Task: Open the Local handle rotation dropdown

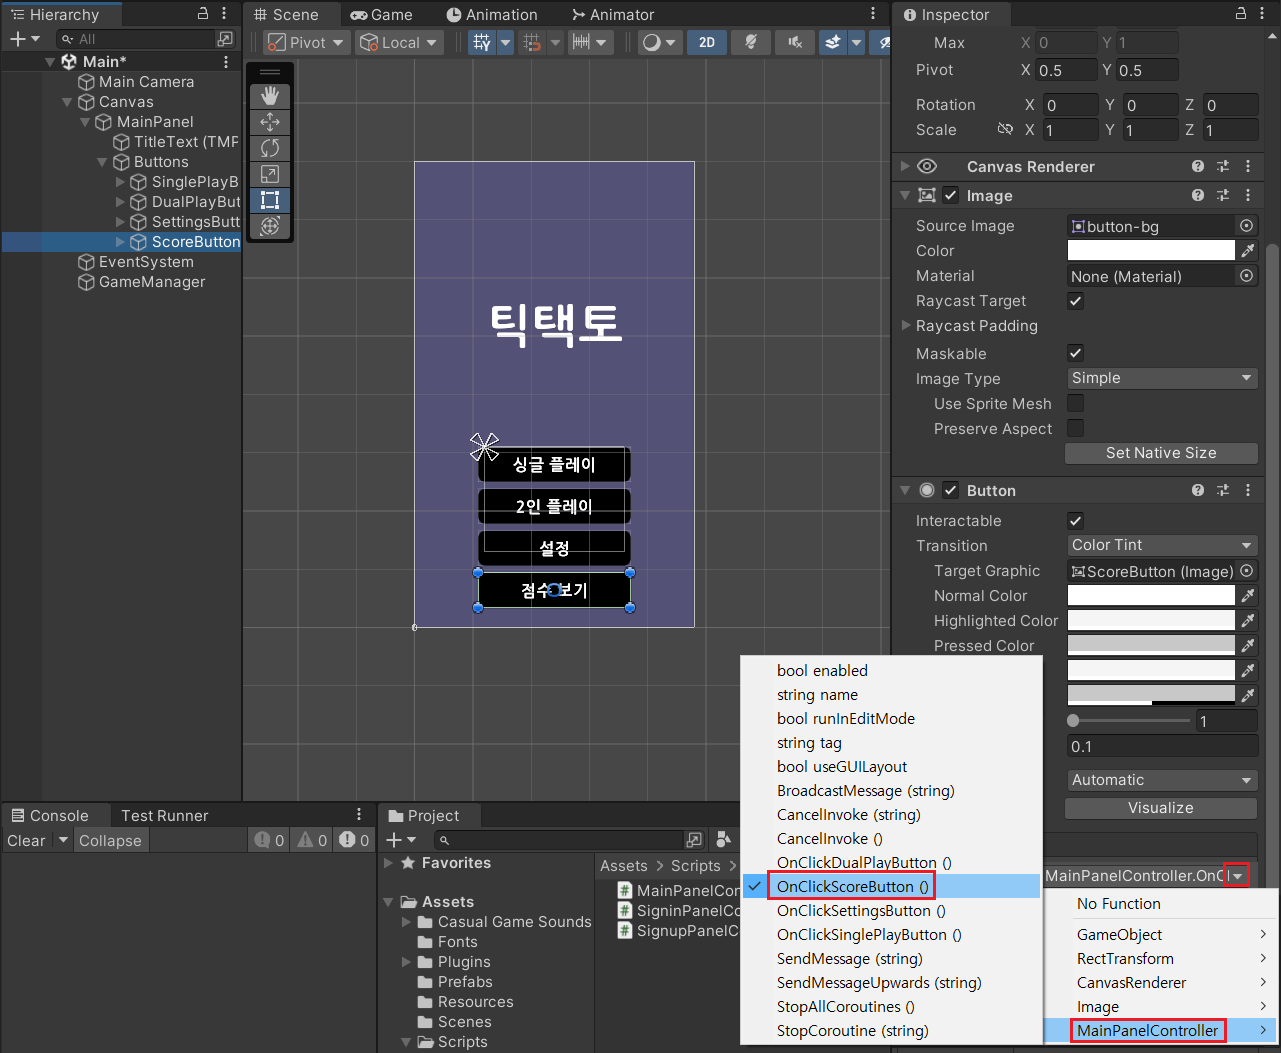Action: click(x=400, y=42)
